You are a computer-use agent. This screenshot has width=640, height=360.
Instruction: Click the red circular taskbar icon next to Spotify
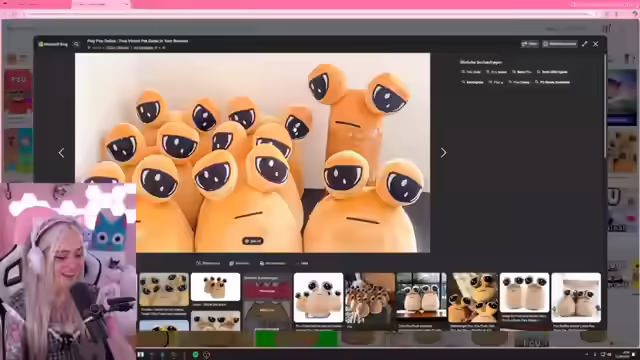point(207,355)
